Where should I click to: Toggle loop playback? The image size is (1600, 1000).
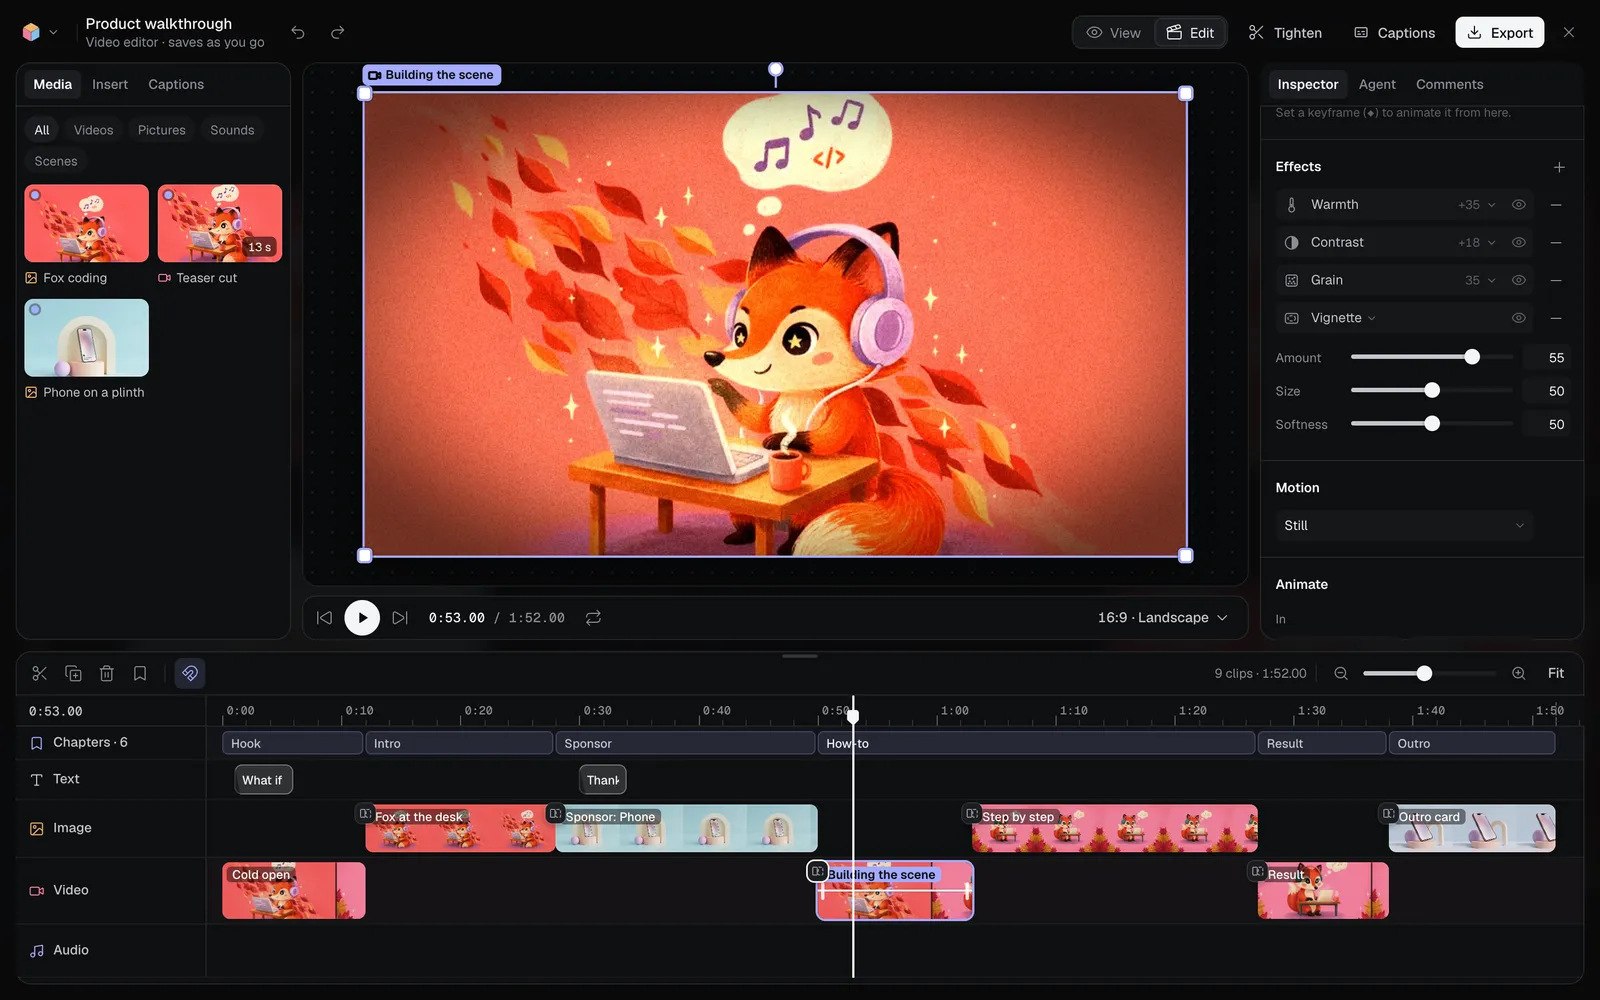(x=593, y=618)
